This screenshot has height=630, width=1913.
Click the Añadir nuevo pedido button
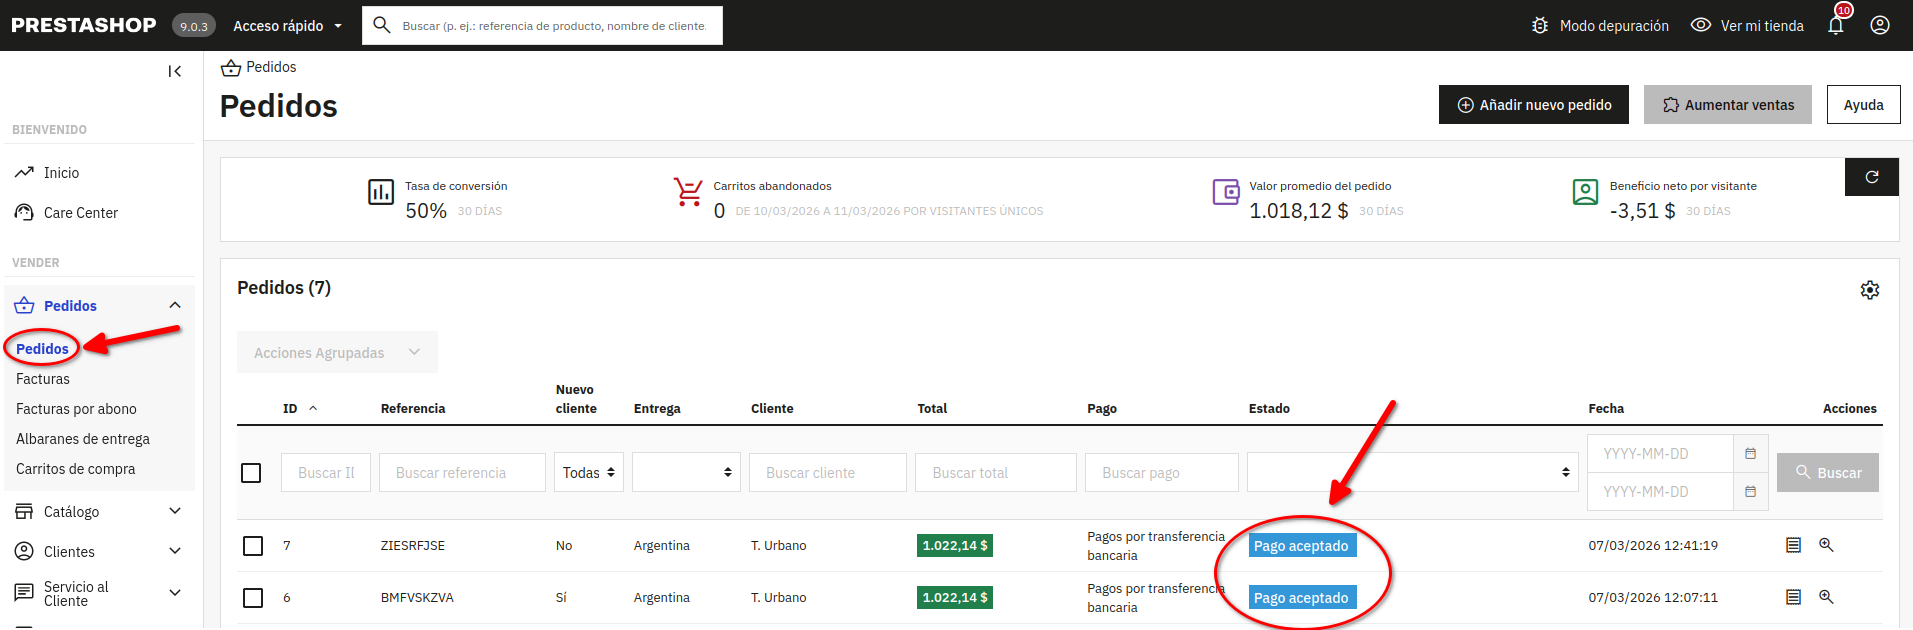tap(1533, 105)
